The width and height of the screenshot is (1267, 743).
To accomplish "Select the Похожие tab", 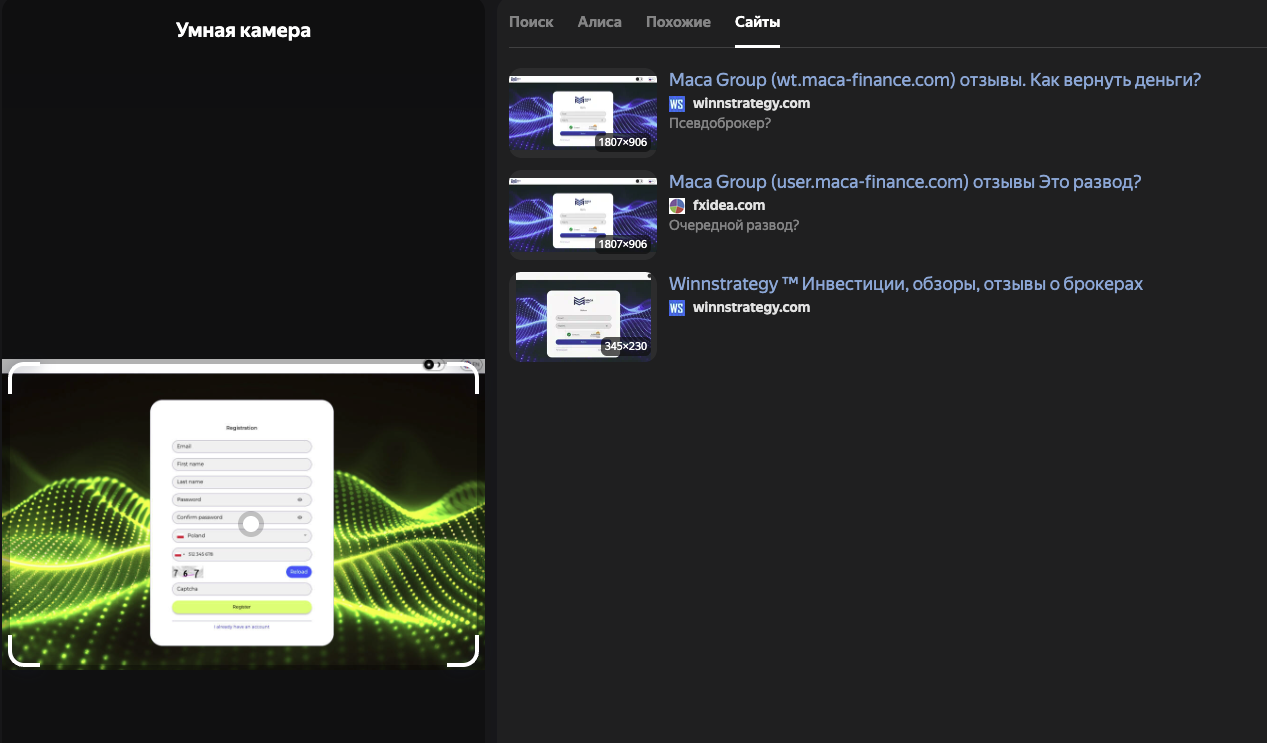I will point(678,22).
